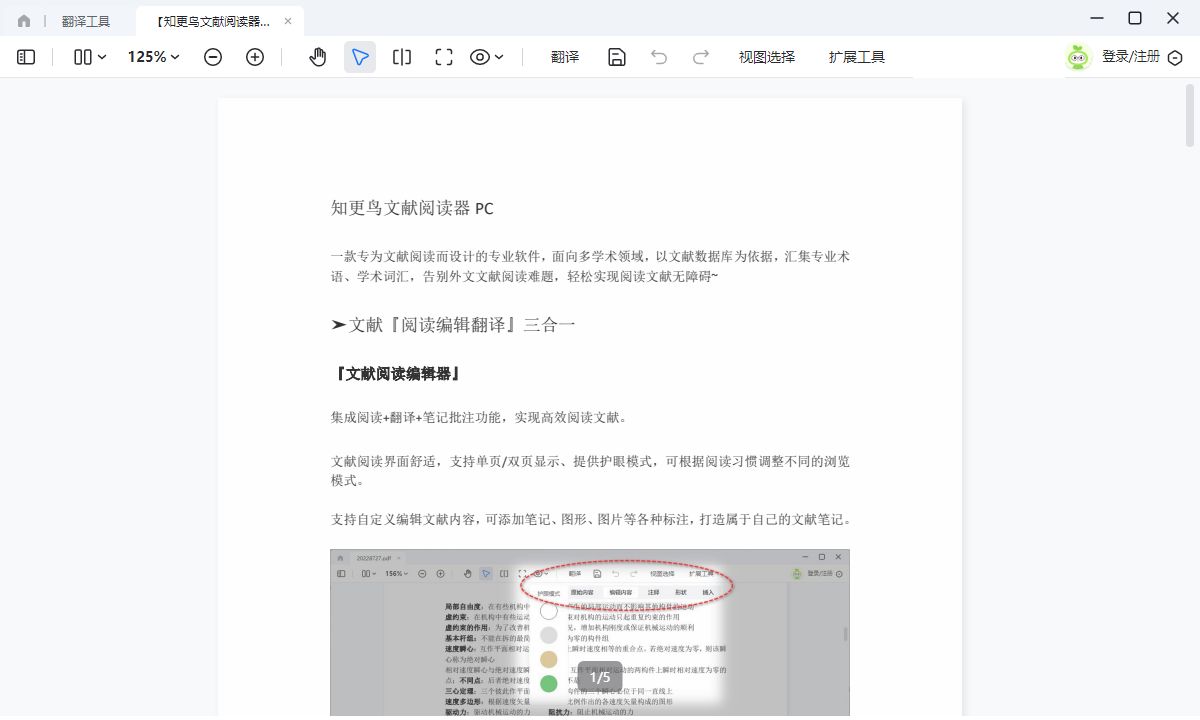Minimize the application window
Screen dimensions: 1200x720
coord(1097,18)
